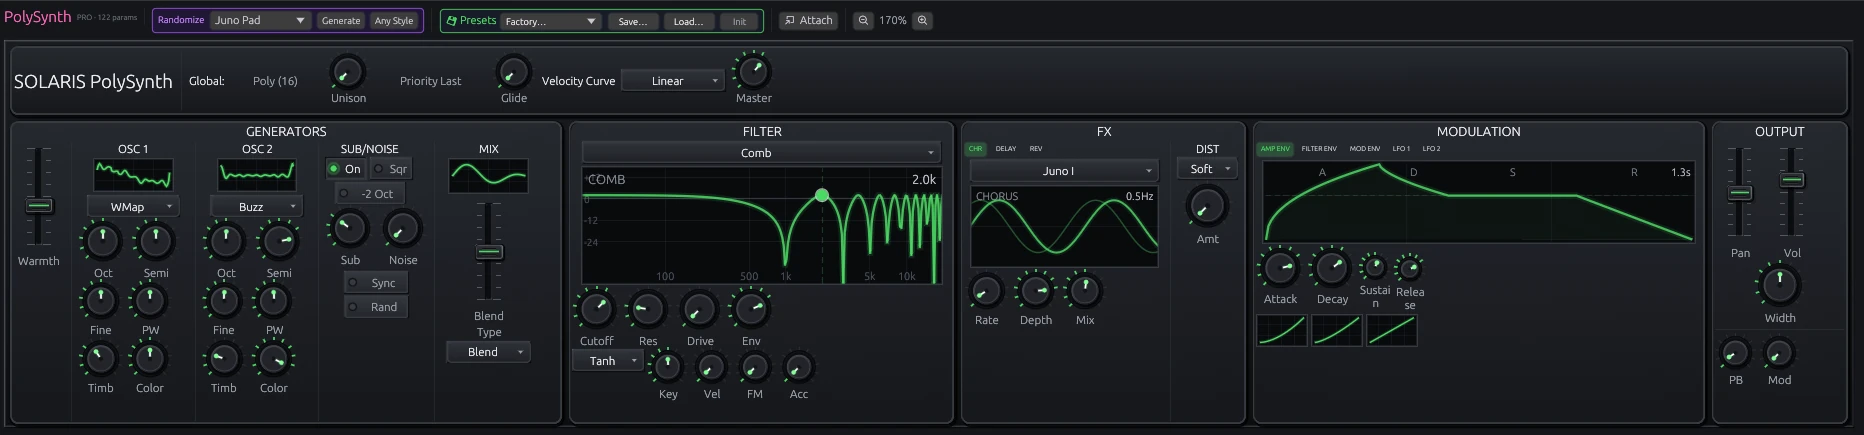Switch to the CHR effects tab
1864x435 pixels.
coord(975,149)
